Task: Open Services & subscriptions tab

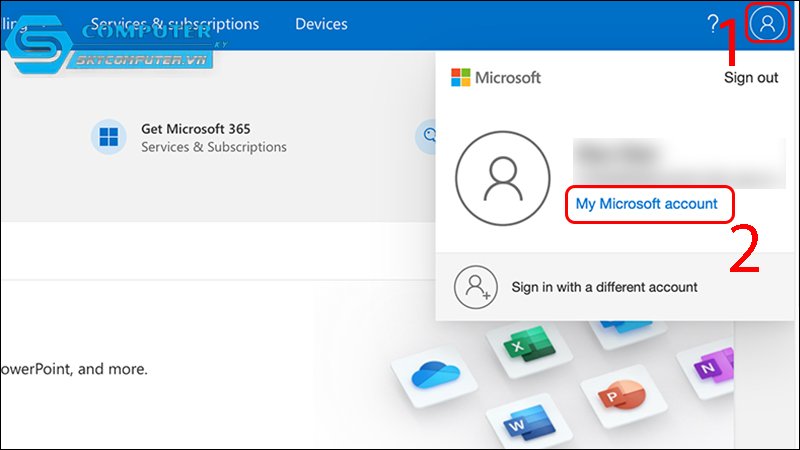Action: coord(175,24)
